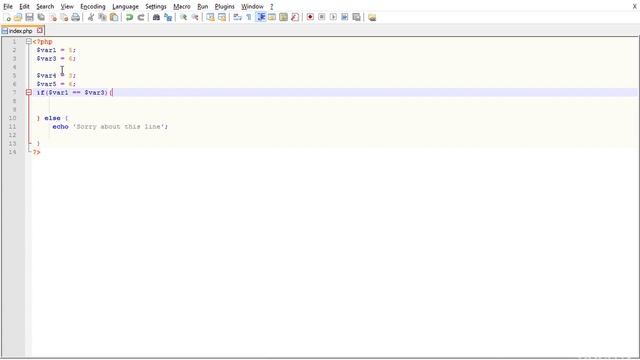Click the '$var4' assignment line

pos(56,76)
